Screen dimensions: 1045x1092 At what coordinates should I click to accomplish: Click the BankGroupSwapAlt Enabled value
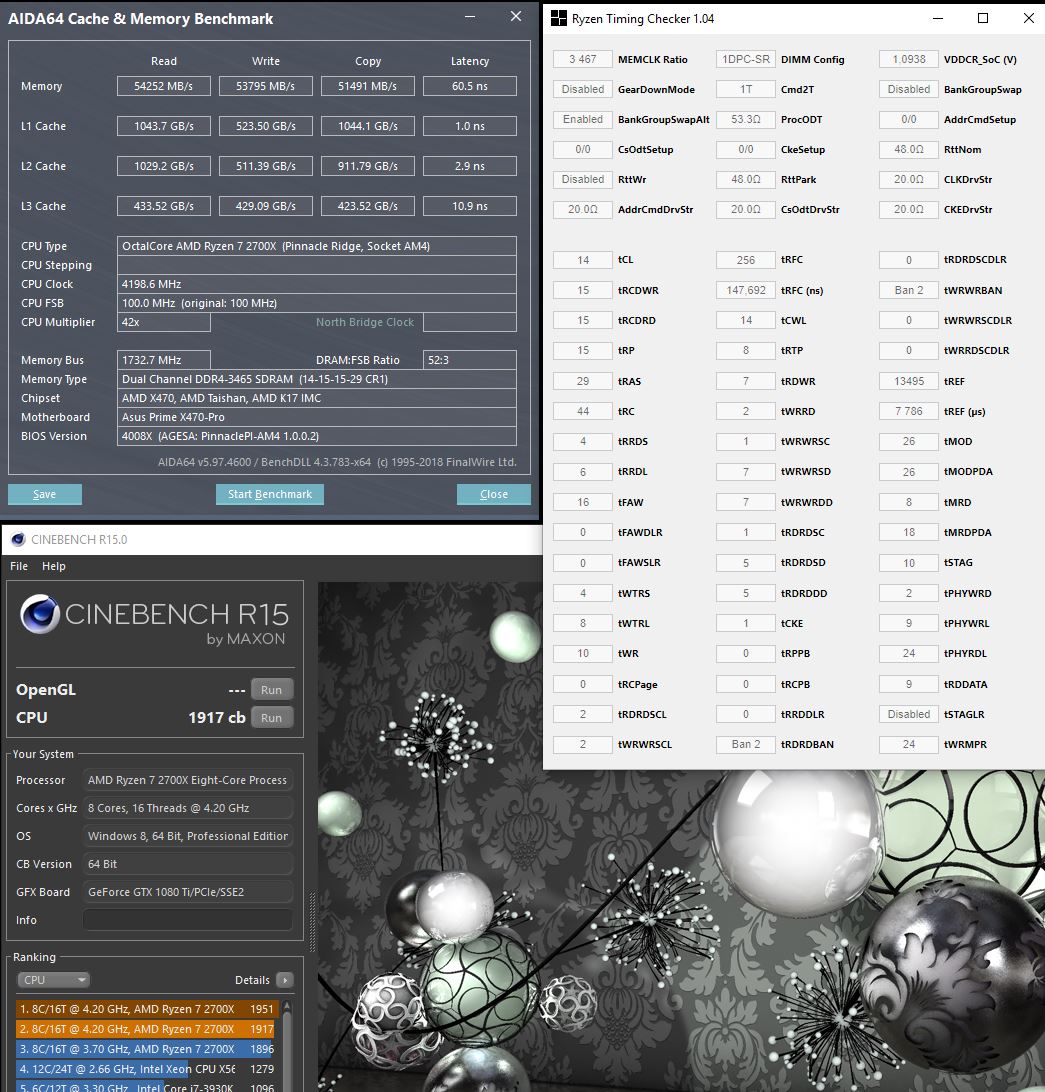coord(583,119)
